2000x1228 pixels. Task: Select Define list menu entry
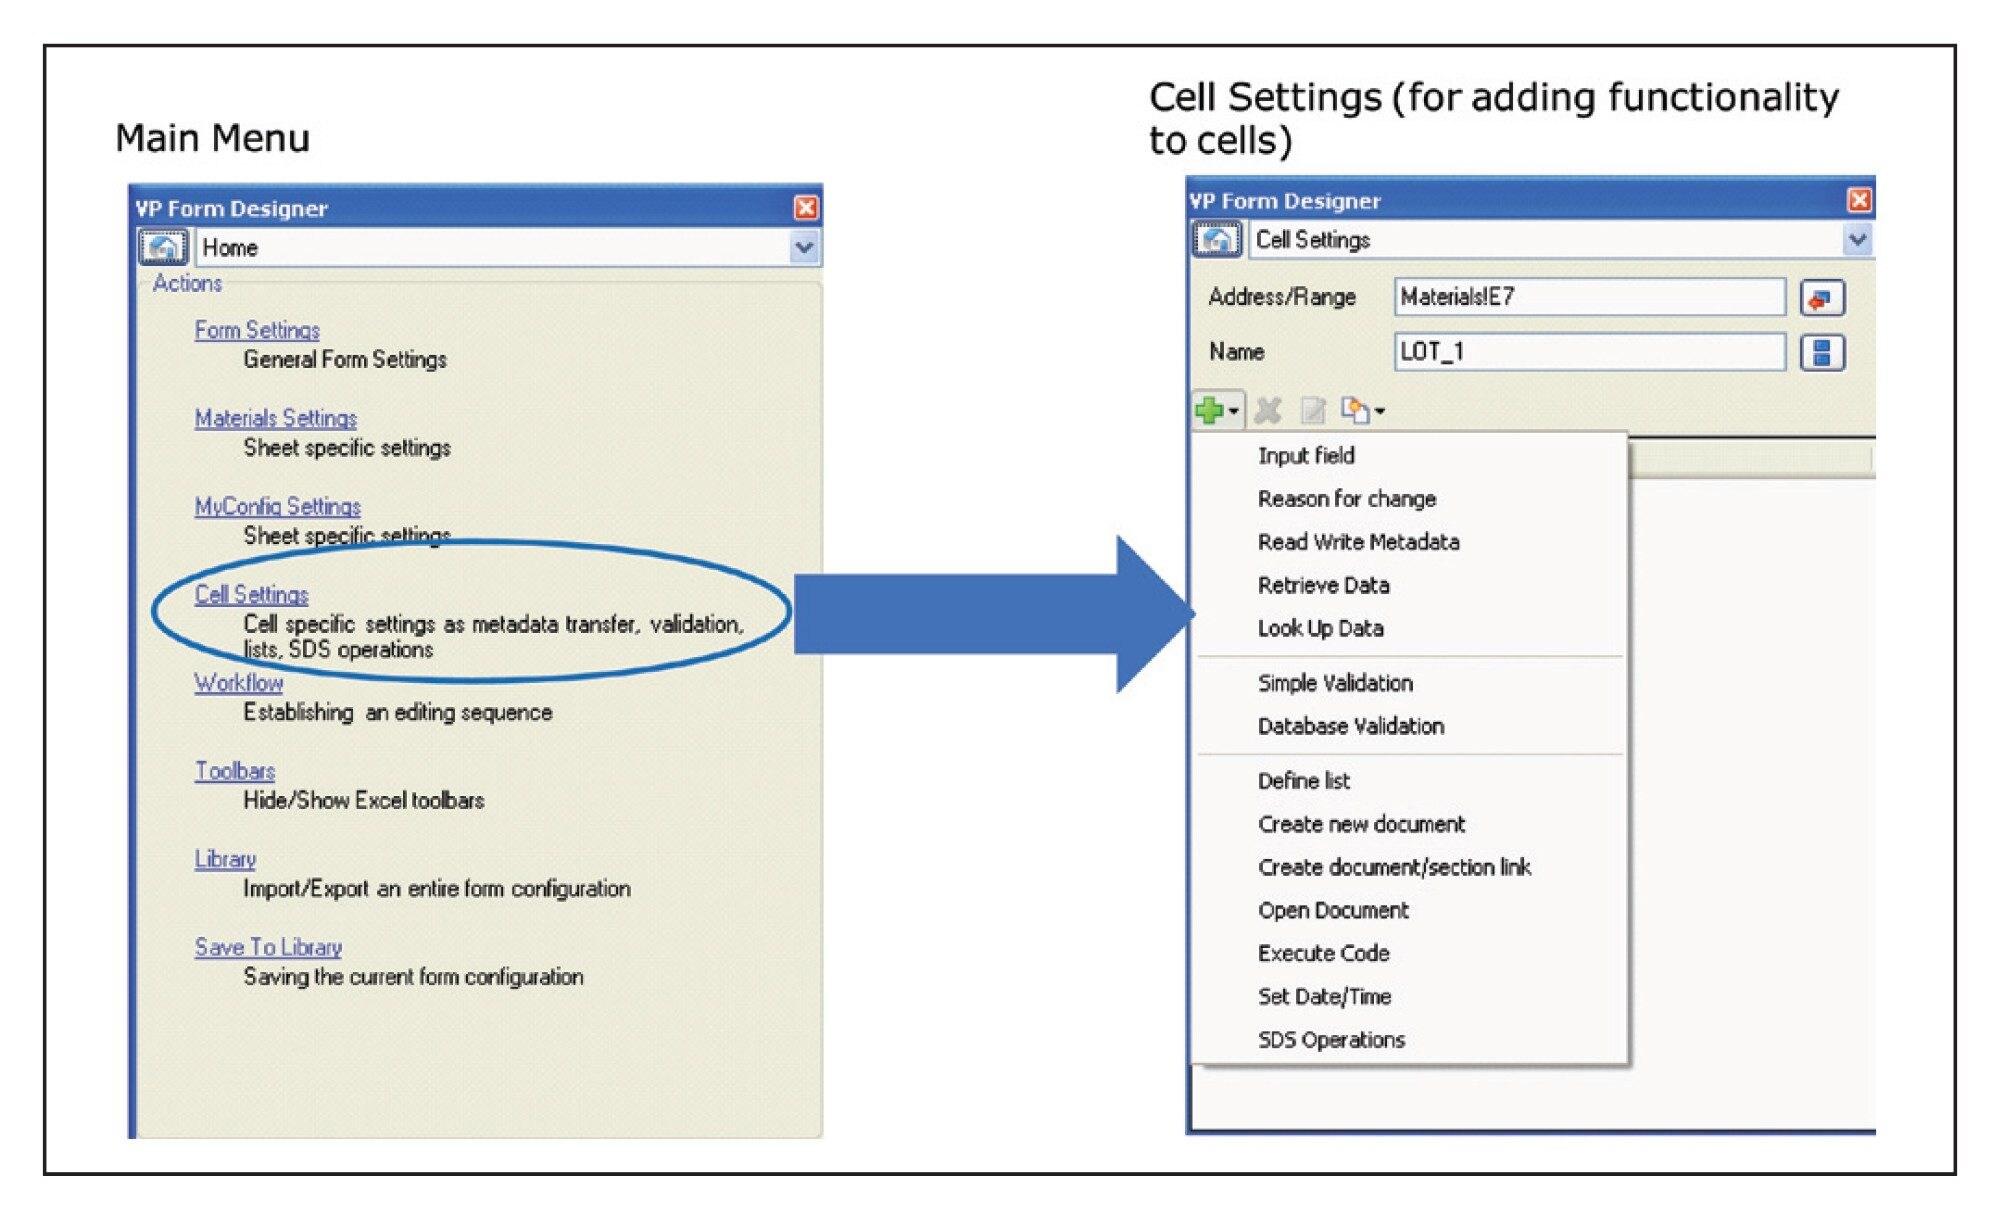coord(1304,781)
